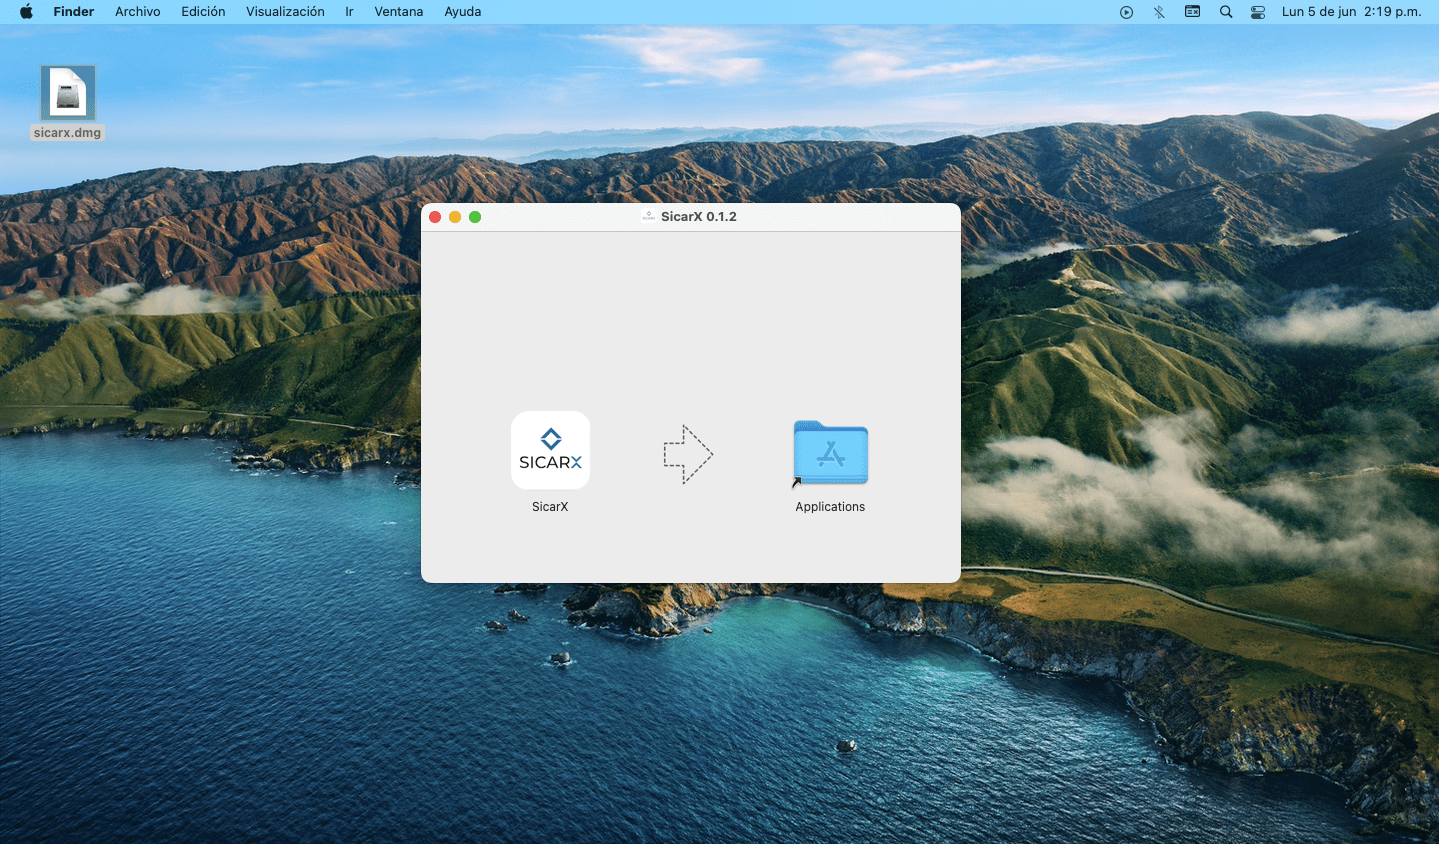This screenshot has width=1439, height=844.
Task: Click the Bluetooth status icon
Action: pos(1159,11)
